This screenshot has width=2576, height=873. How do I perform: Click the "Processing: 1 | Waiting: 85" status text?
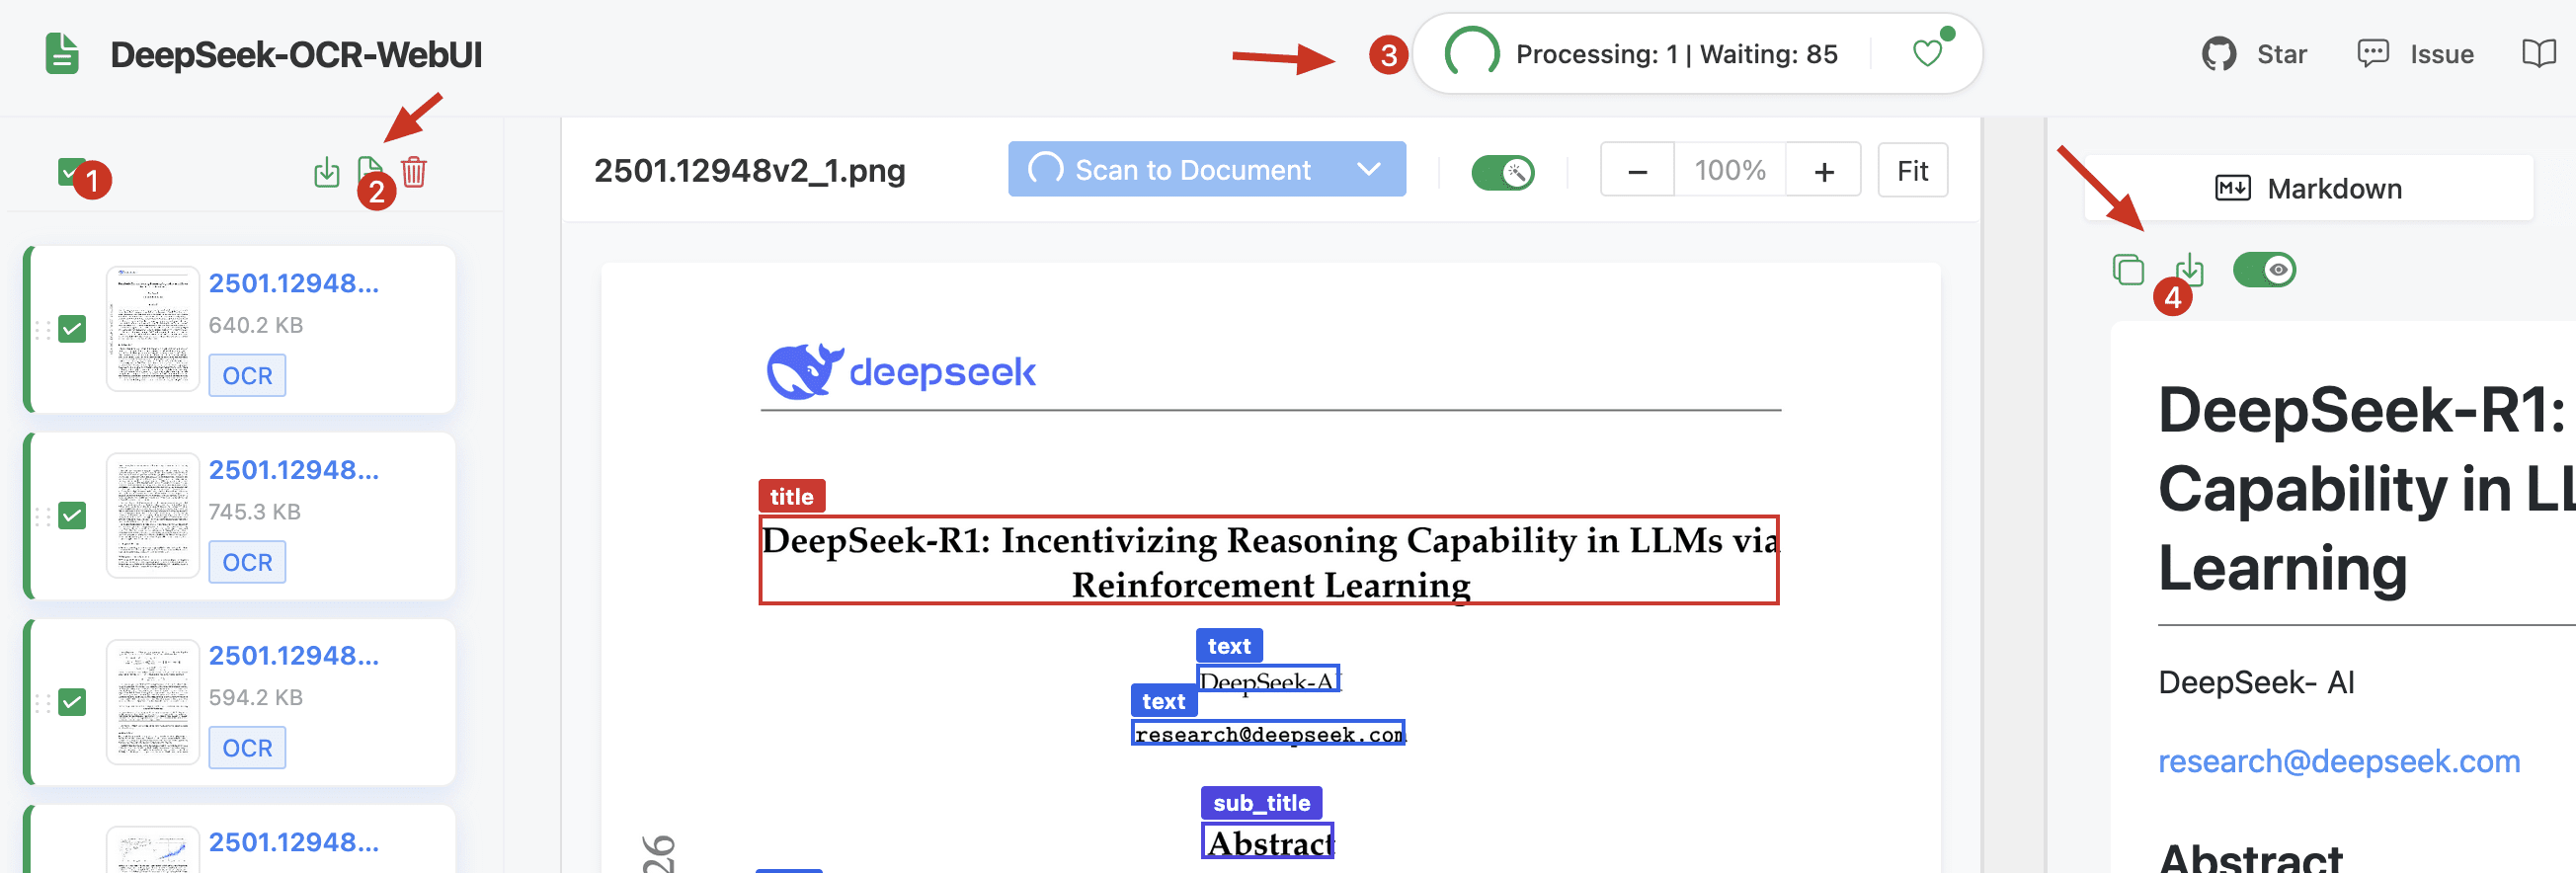point(1676,54)
